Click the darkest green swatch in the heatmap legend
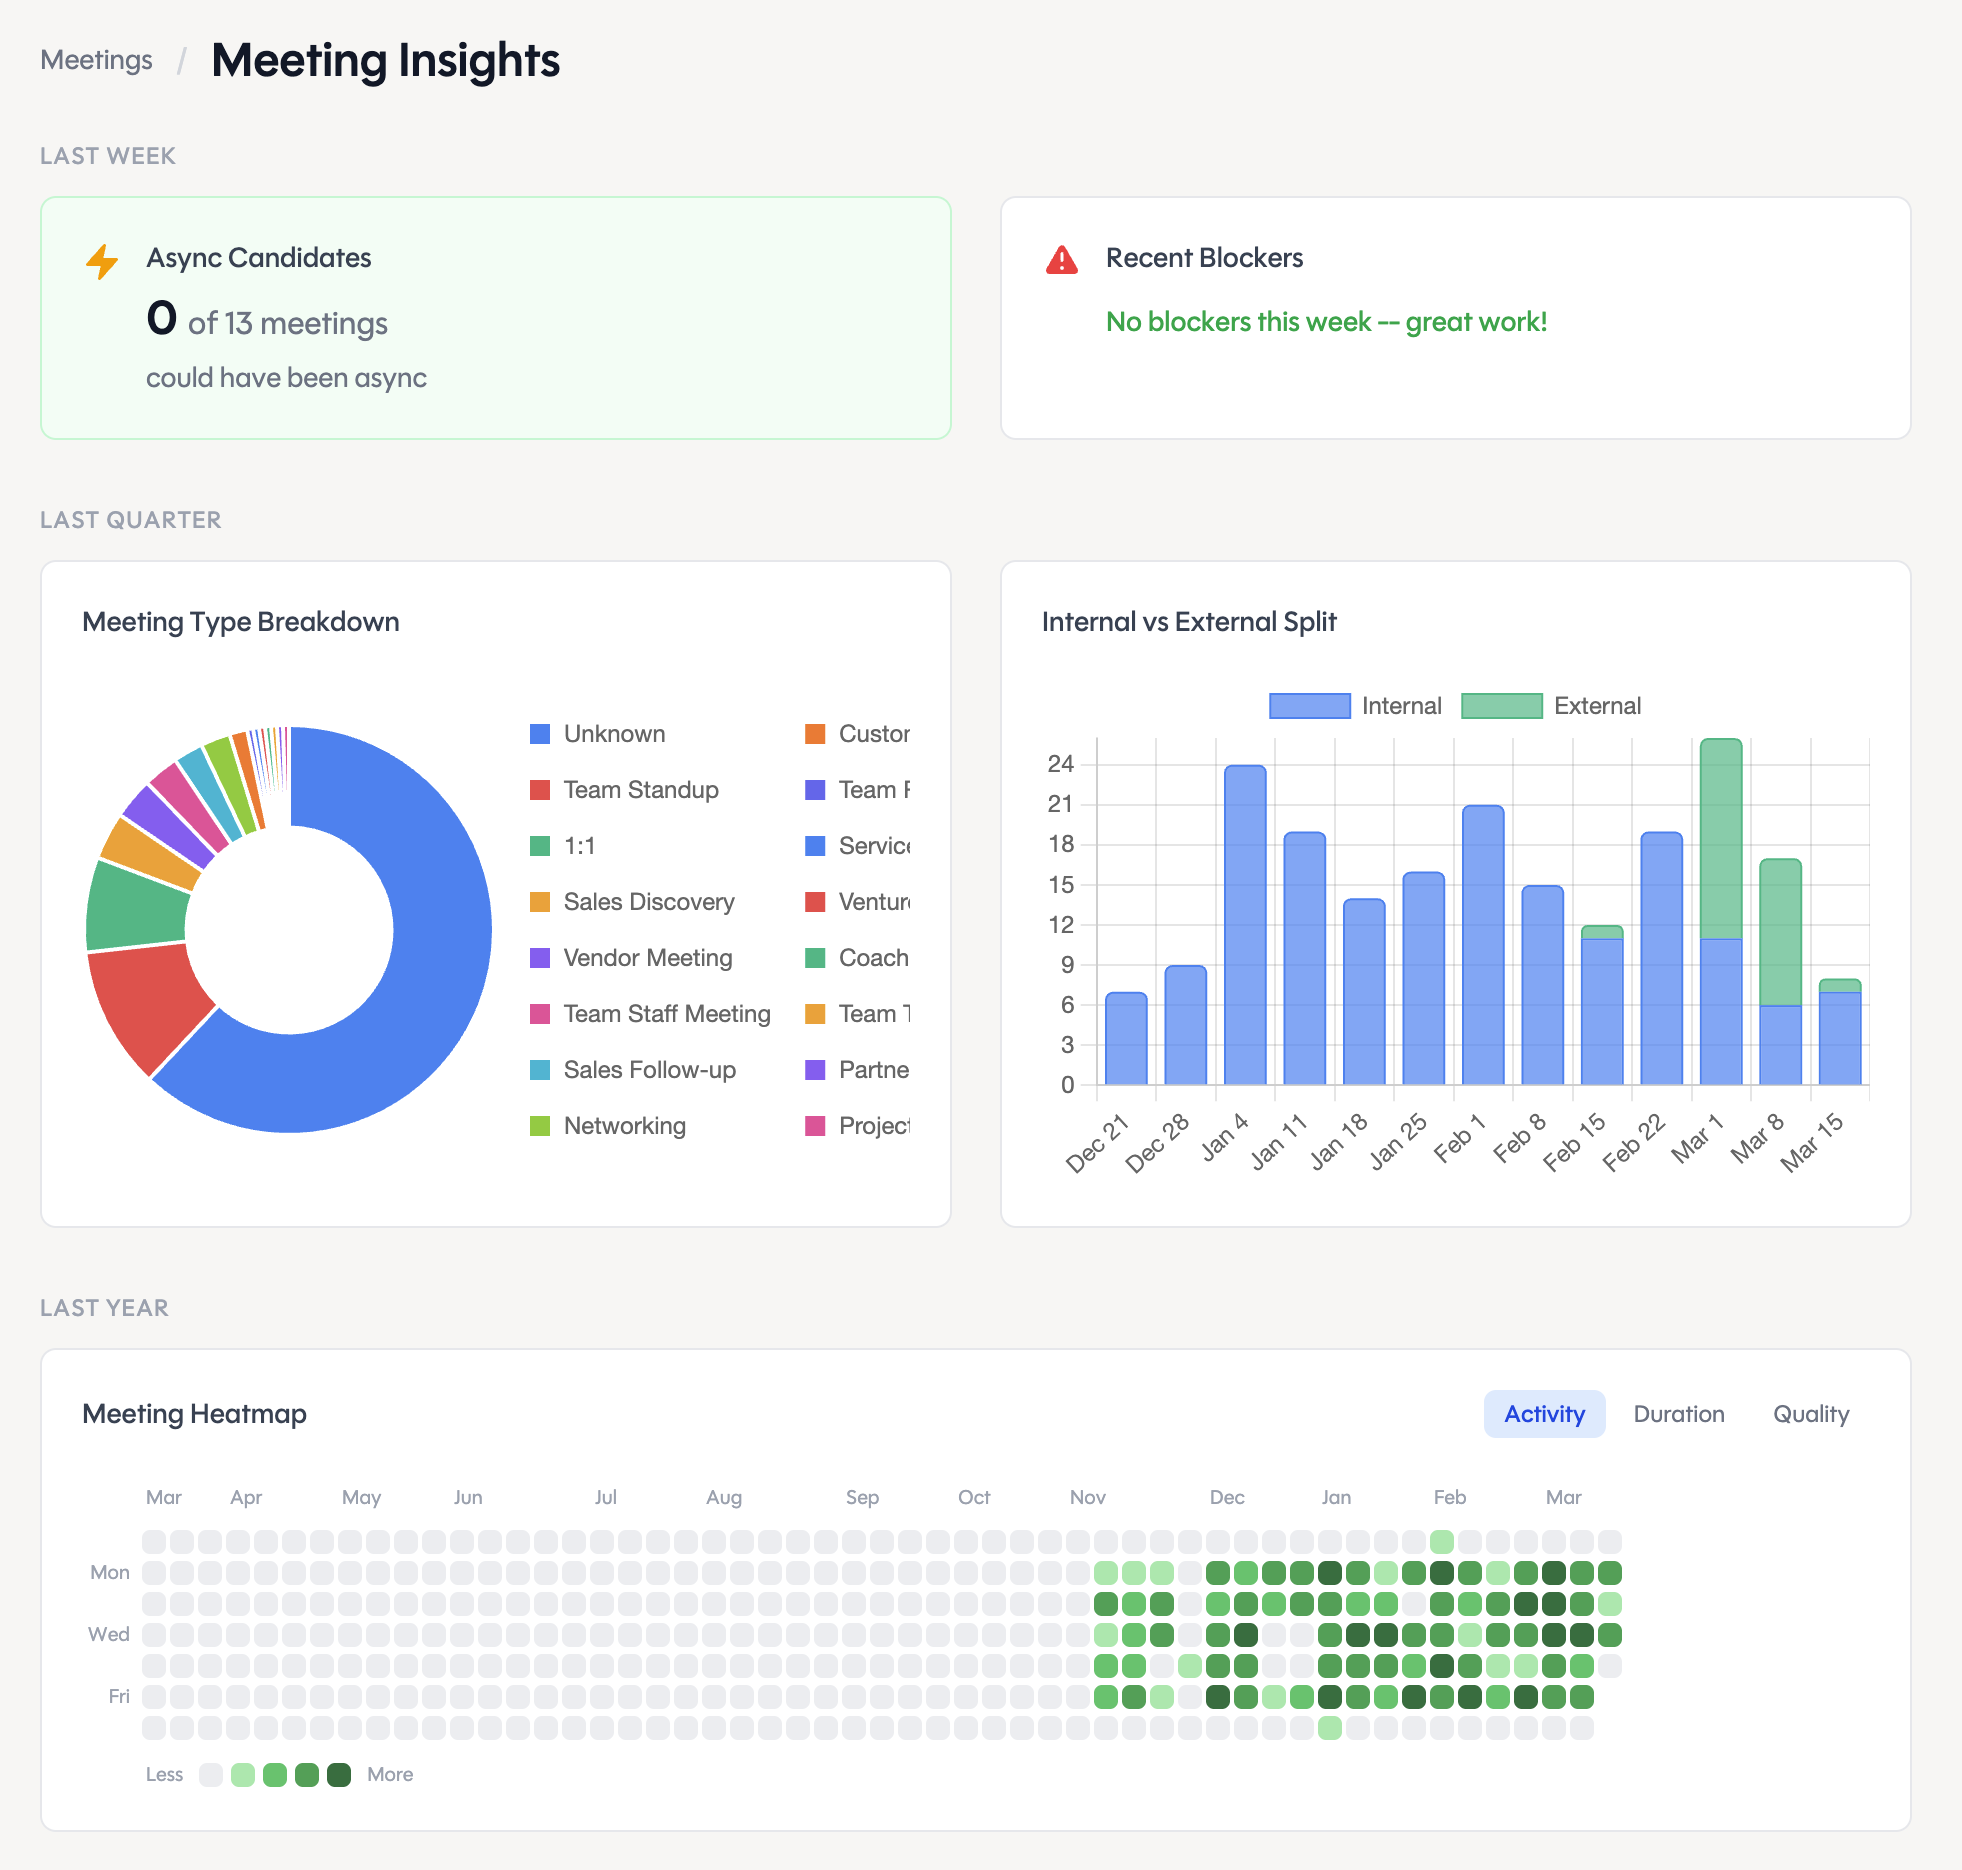The width and height of the screenshot is (1962, 1870). tap(339, 1774)
